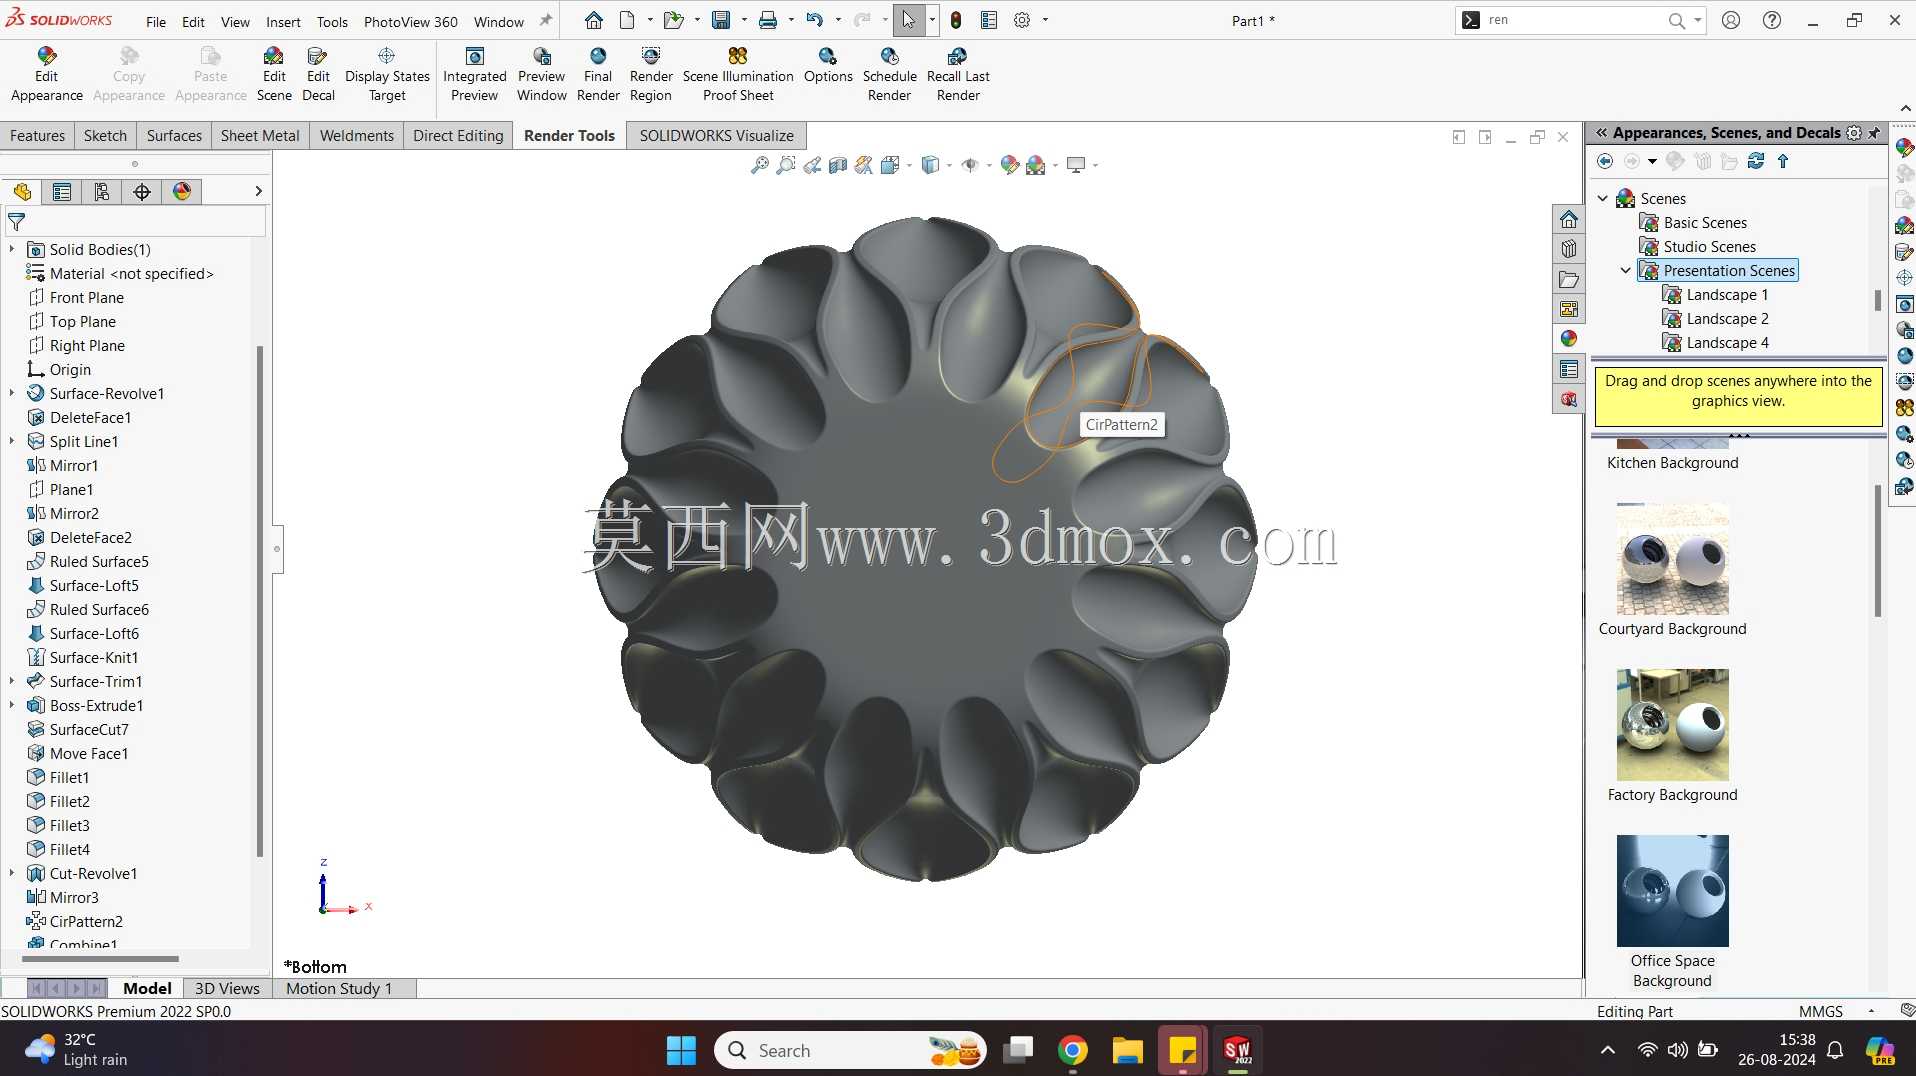Click Refresh icon in Appearances pane
Image resolution: width=1916 pixels, height=1076 pixels.
[1755, 161]
